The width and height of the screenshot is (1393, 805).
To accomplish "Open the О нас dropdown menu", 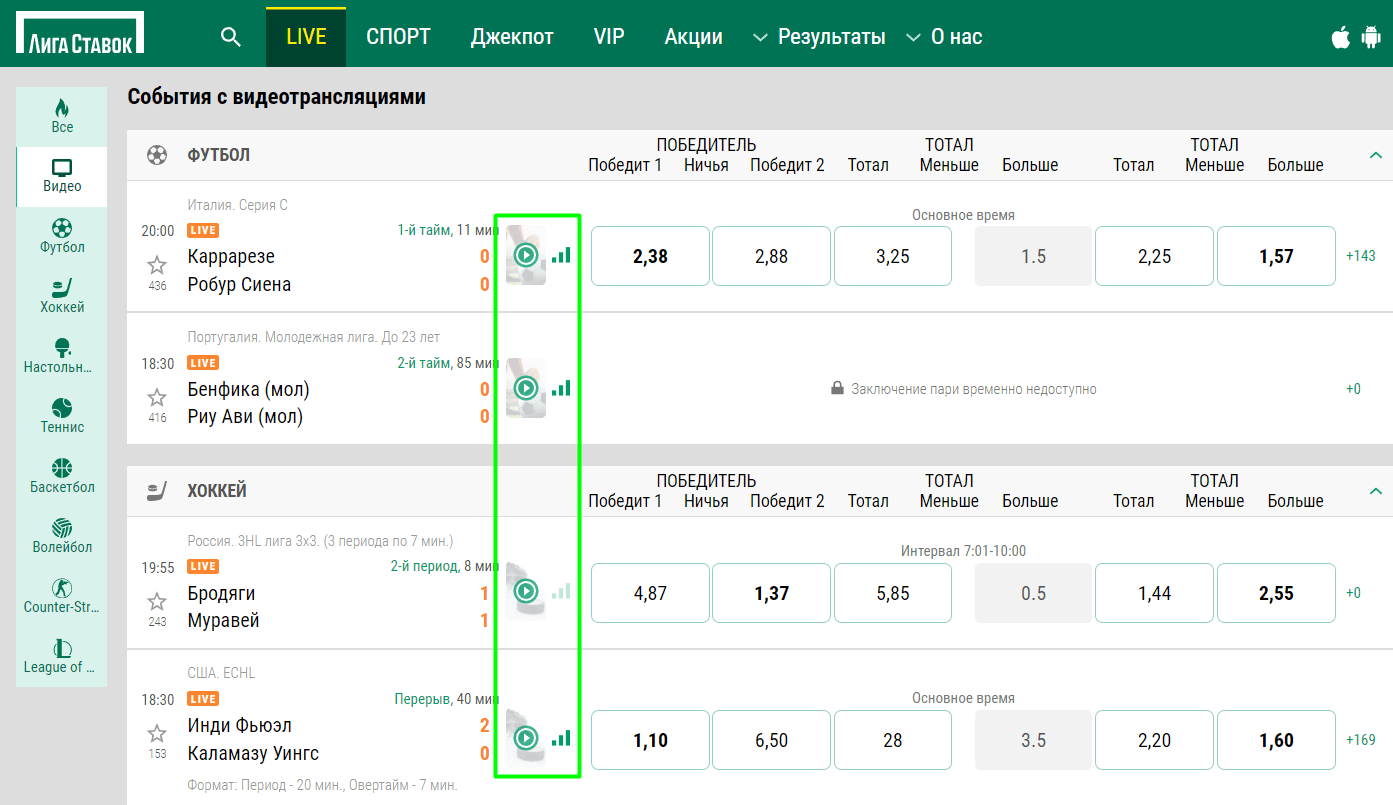I will pyautogui.click(x=944, y=37).
